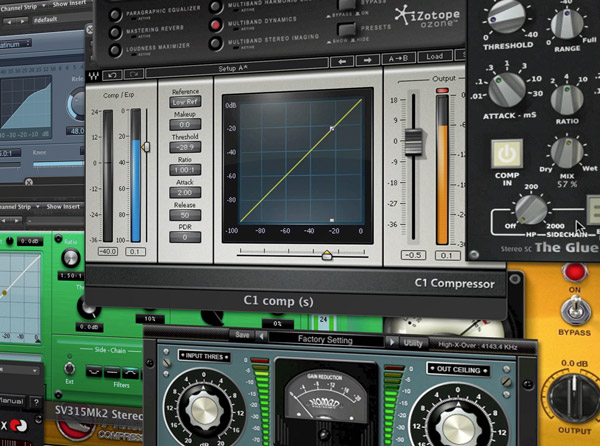Go to previous C1 preset with left arrow
Screen dimensions: 600x446
(342, 61)
